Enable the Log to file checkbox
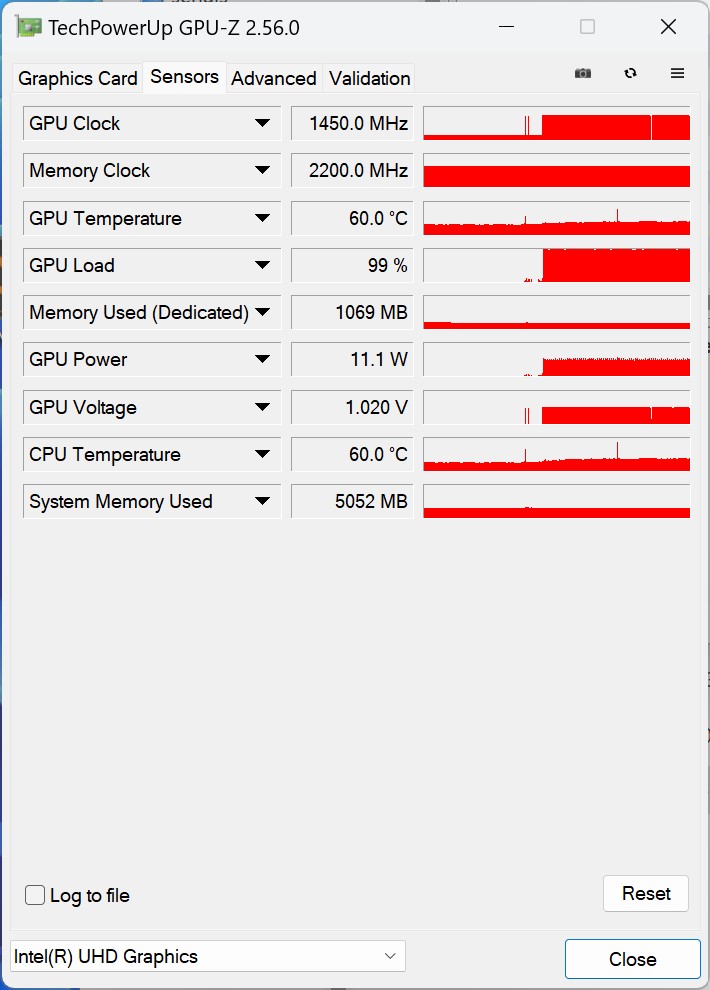Screen dimensions: 710x990 pos(35,895)
